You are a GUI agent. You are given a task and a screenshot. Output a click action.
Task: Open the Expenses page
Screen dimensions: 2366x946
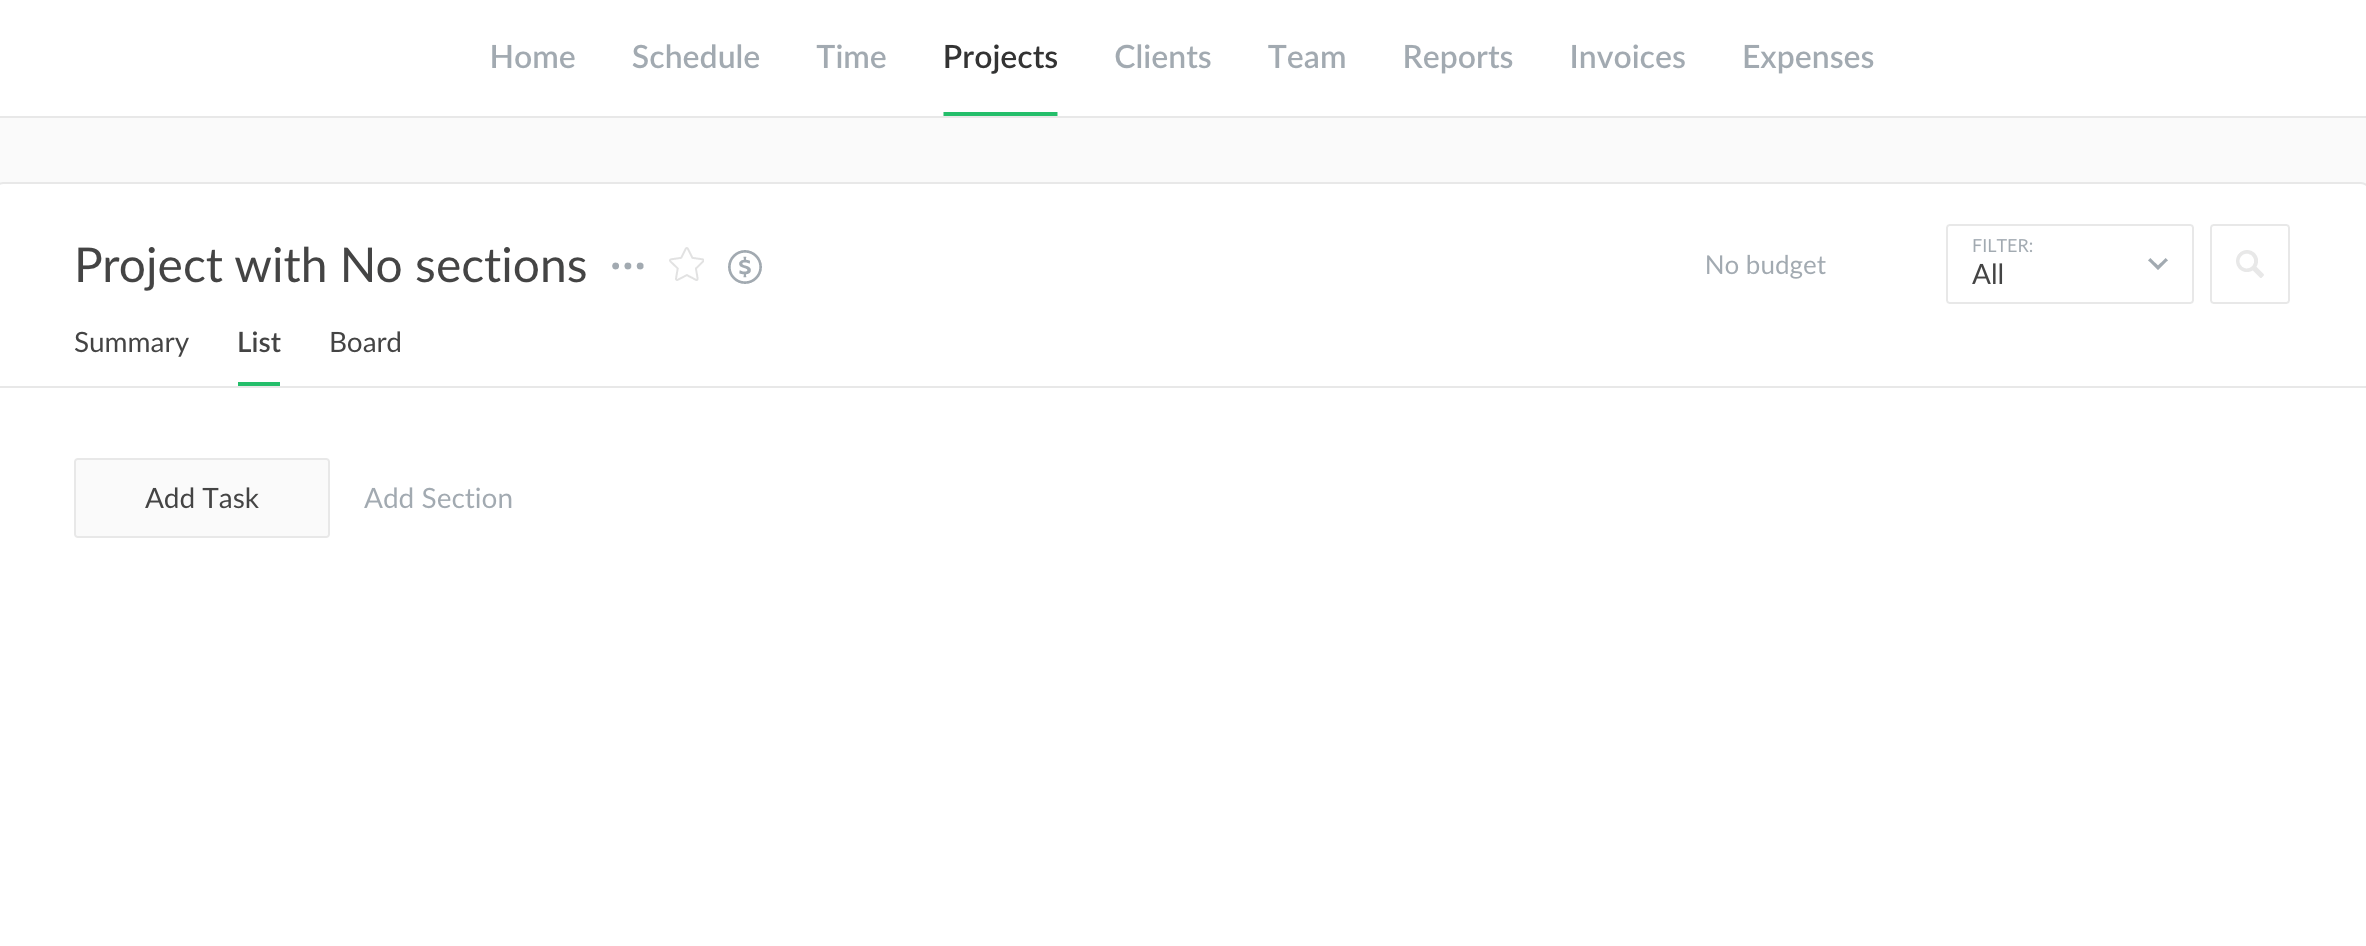click(x=1807, y=57)
